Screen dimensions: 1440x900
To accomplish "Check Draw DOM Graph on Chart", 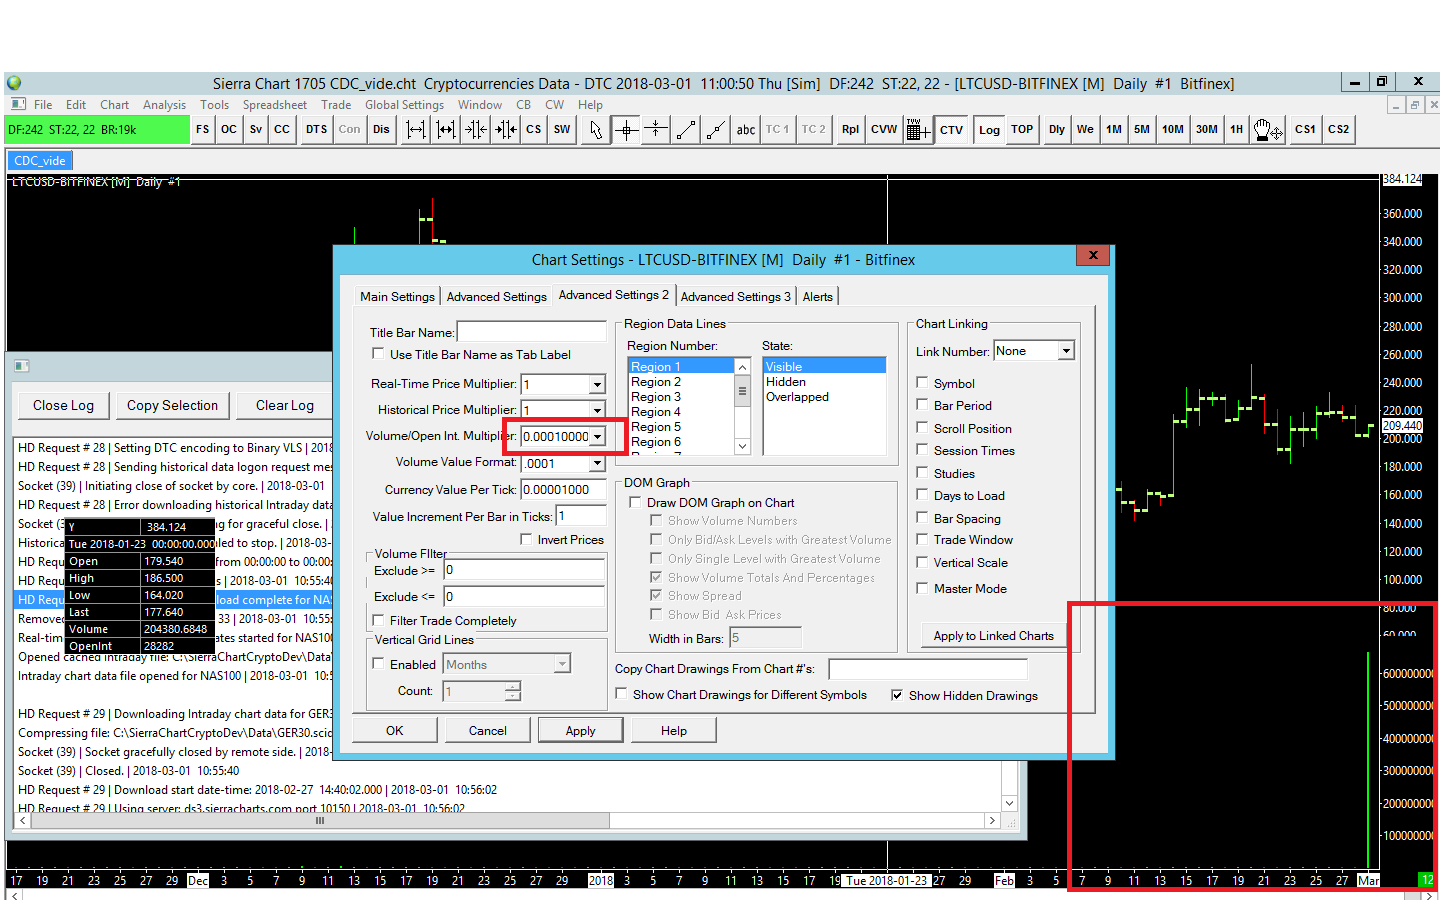I will [x=635, y=503].
